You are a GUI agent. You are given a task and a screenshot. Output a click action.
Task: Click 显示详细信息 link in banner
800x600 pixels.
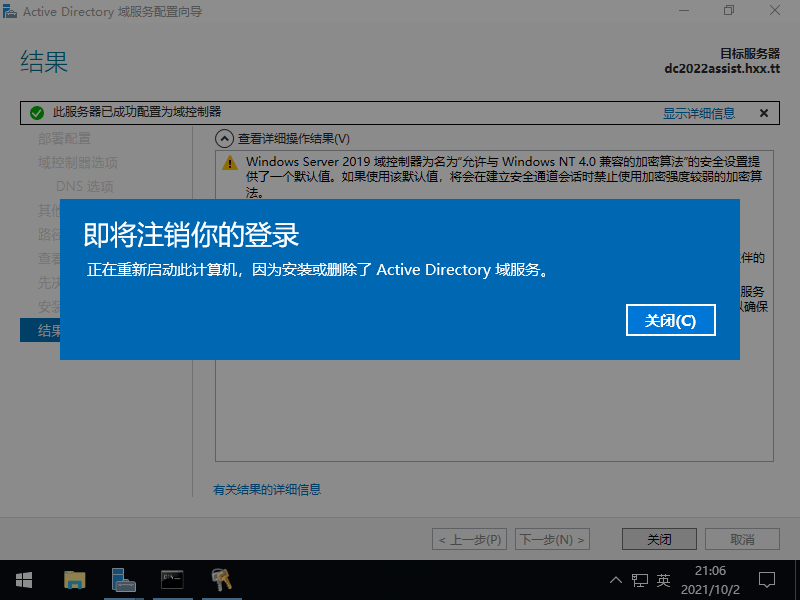tap(698, 113)
